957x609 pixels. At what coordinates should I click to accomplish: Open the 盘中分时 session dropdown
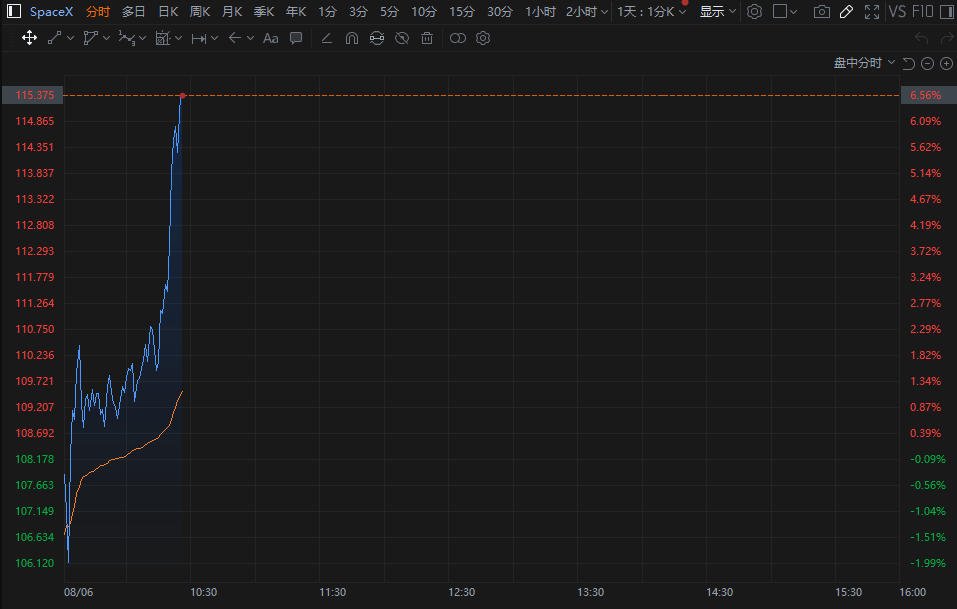[864, 63]
